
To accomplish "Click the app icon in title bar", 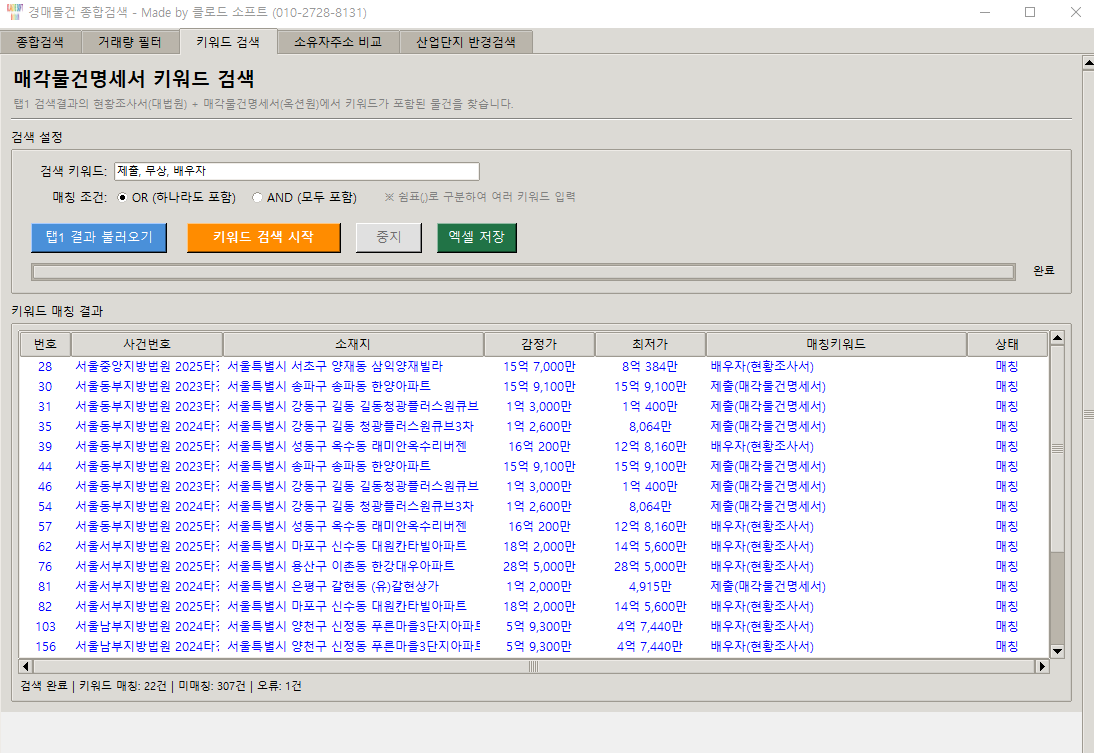I will [13, 13].
